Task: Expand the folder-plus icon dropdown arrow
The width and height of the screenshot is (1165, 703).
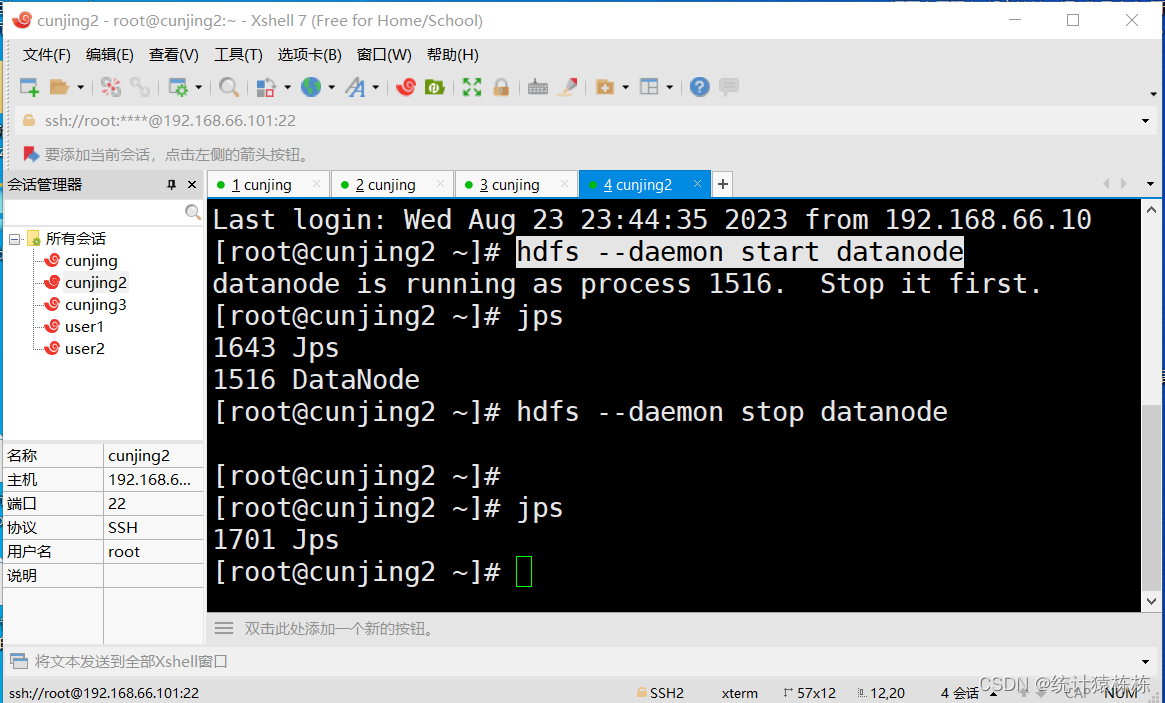Action: (625, 88)
